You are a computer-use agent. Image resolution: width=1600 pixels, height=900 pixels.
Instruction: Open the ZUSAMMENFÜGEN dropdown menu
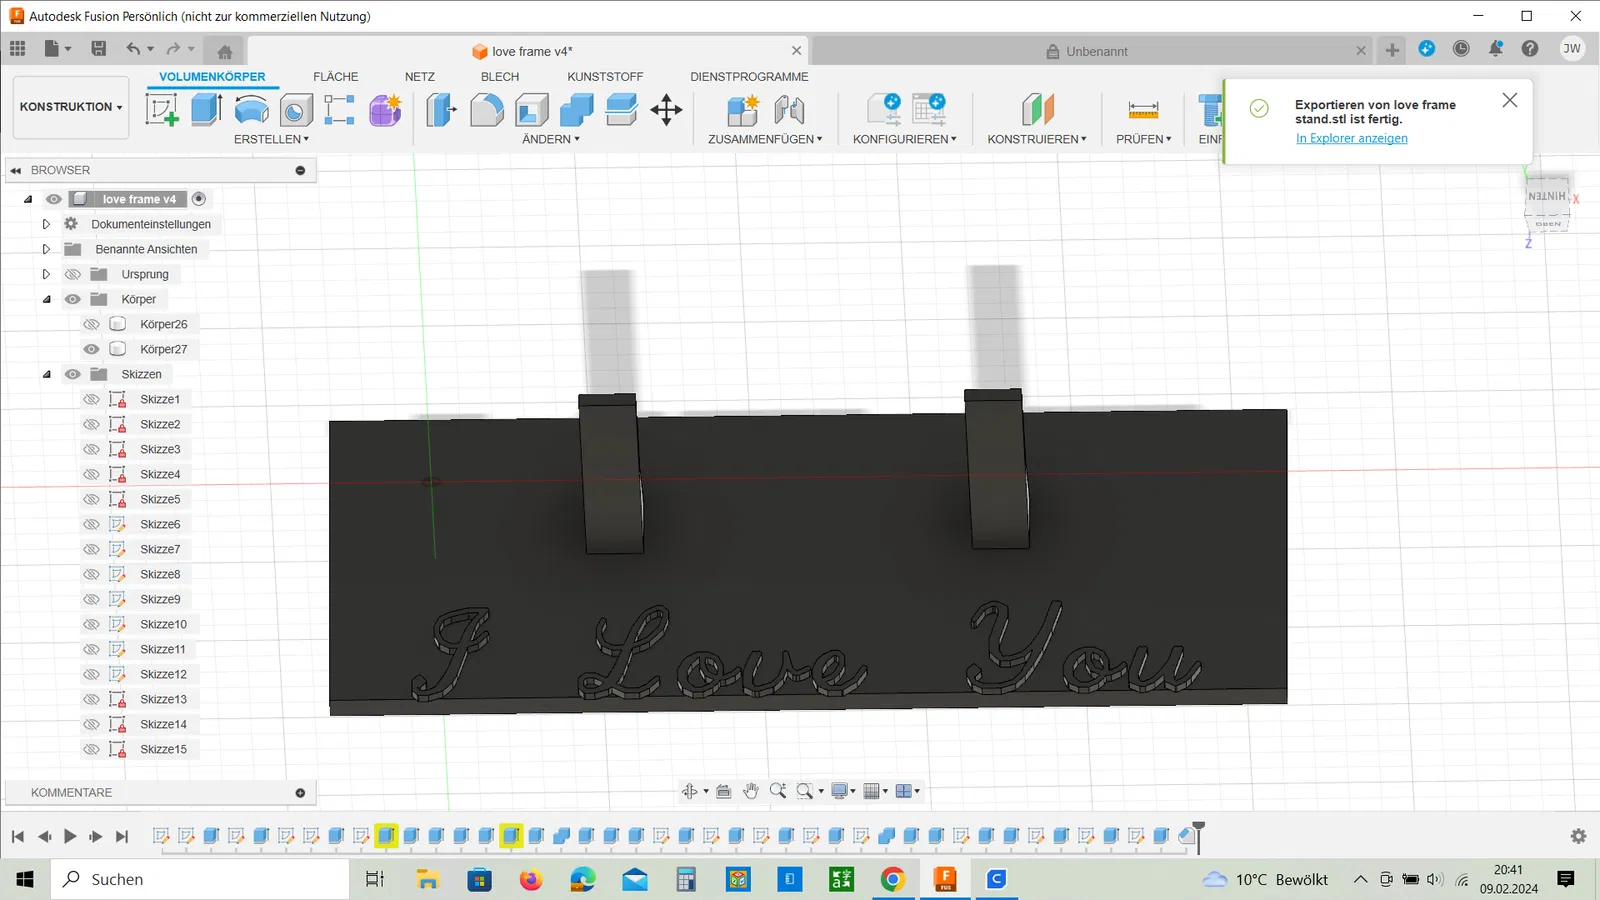pyautogui.click(x=765, y=139)
